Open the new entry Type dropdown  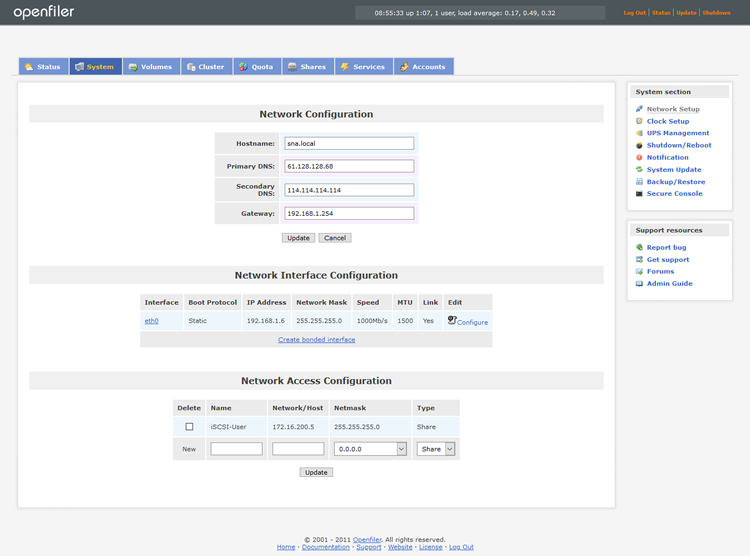(x=436, y=449)
